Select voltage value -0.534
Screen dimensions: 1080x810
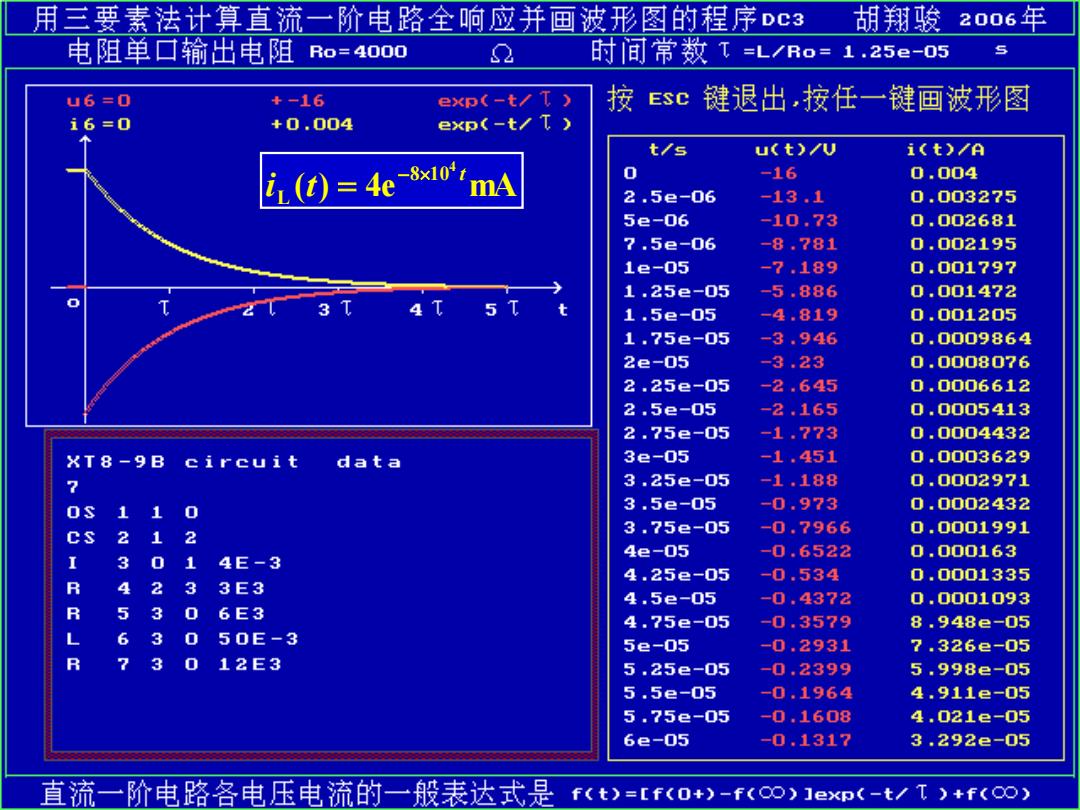[x=798, y=574]
